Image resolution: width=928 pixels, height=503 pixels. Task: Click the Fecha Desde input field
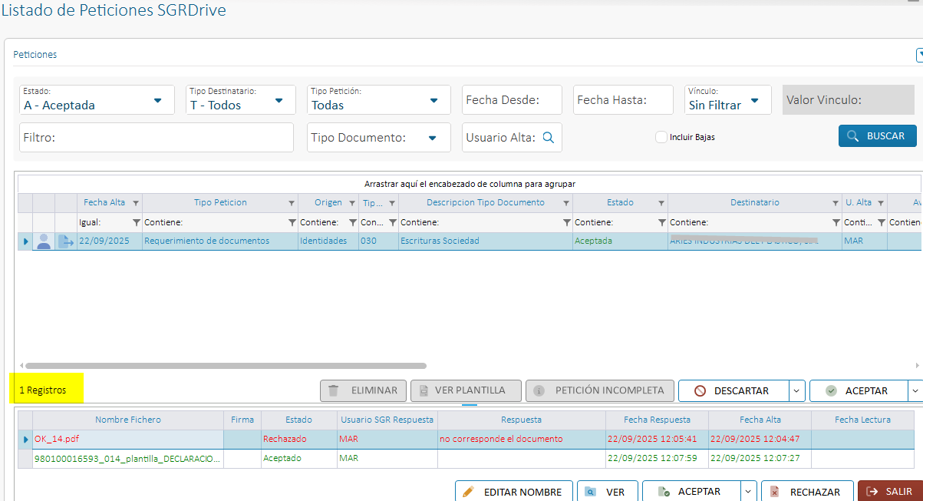click(x=513, y=100)
